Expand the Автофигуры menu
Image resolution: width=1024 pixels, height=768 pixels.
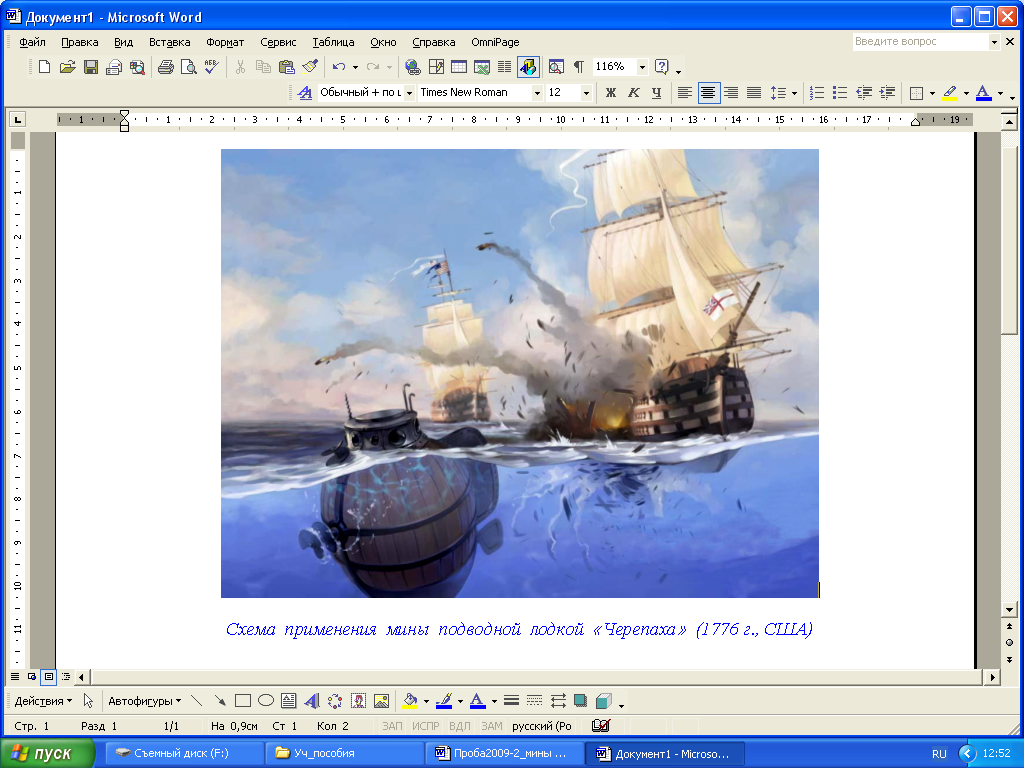144,701
